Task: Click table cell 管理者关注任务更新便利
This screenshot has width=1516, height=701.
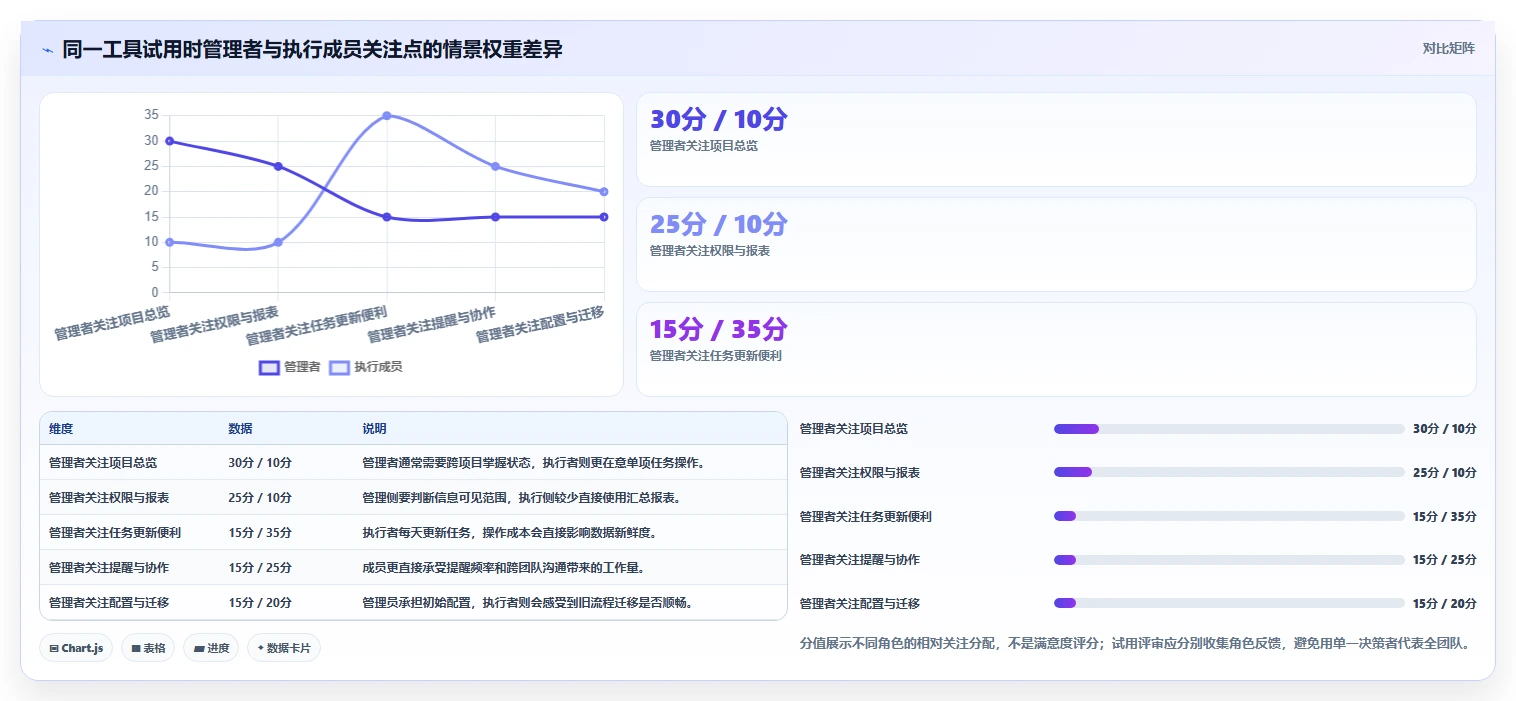Action: point(115,532)
